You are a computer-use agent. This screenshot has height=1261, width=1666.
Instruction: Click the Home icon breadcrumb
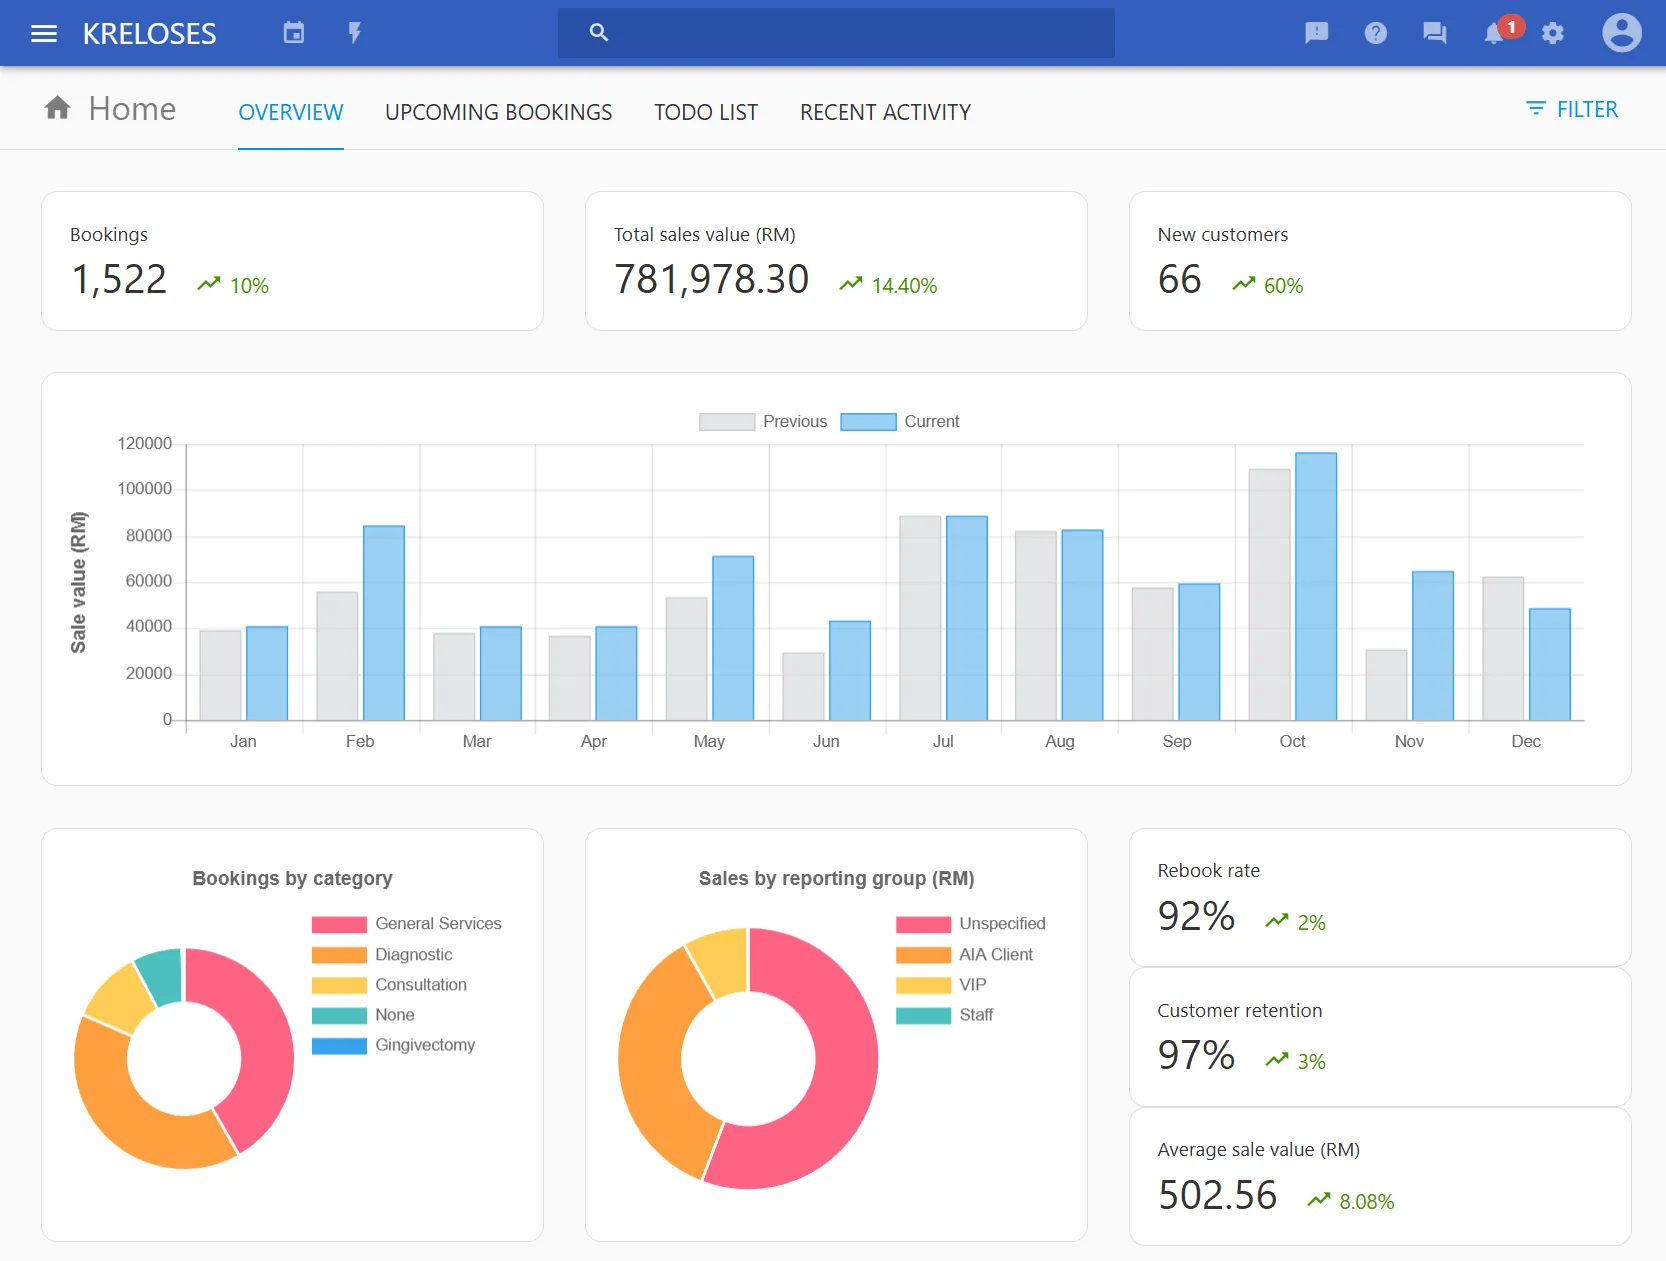pos(58,108)
